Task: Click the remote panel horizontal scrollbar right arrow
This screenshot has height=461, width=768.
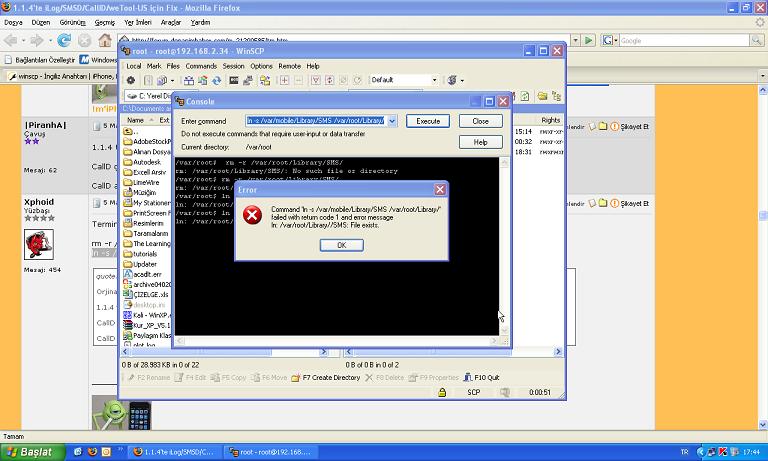Action: 558,352
